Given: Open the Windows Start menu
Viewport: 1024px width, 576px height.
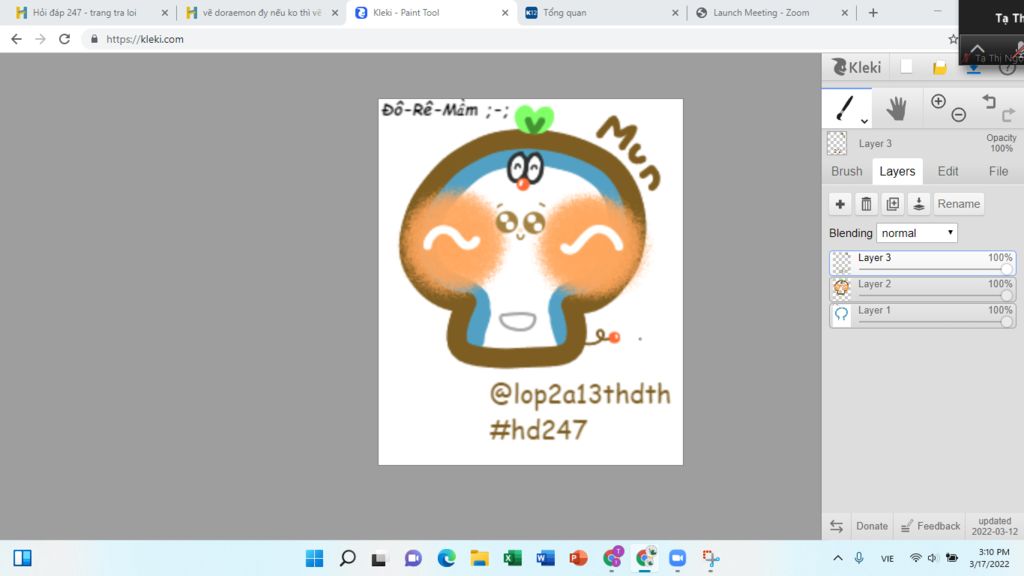Looking at the screenshot, I should 314,558.
